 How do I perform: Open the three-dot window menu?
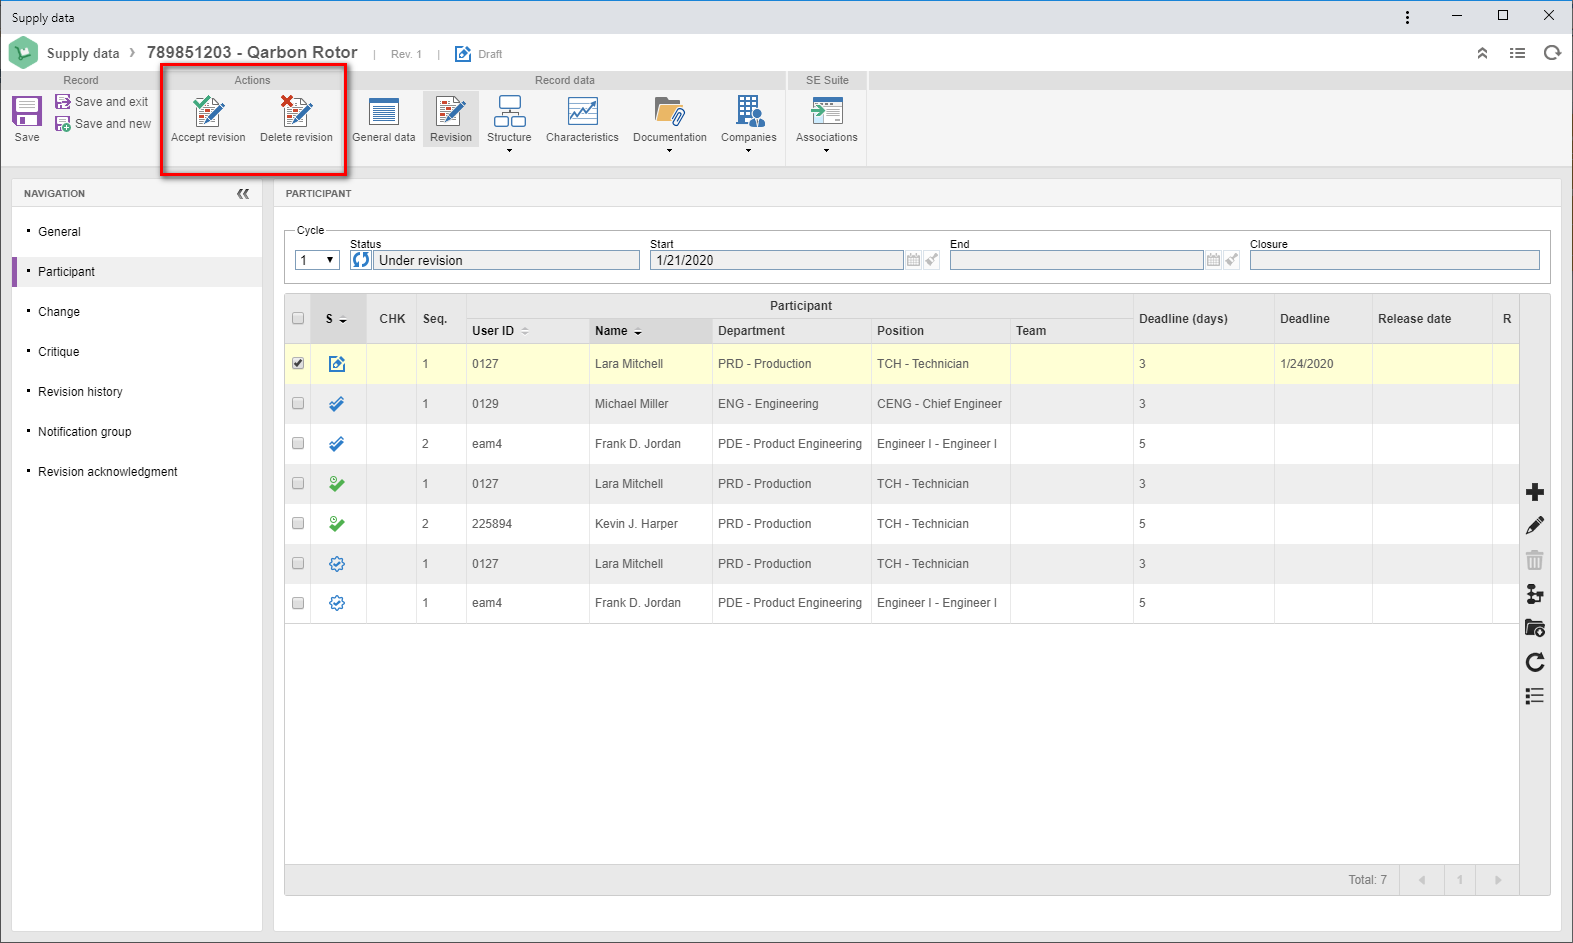1407,17
